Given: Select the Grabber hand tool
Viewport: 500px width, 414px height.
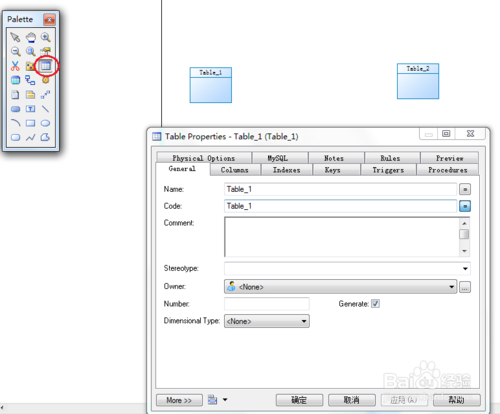Looking at the screenshot, I should point(31,37).
